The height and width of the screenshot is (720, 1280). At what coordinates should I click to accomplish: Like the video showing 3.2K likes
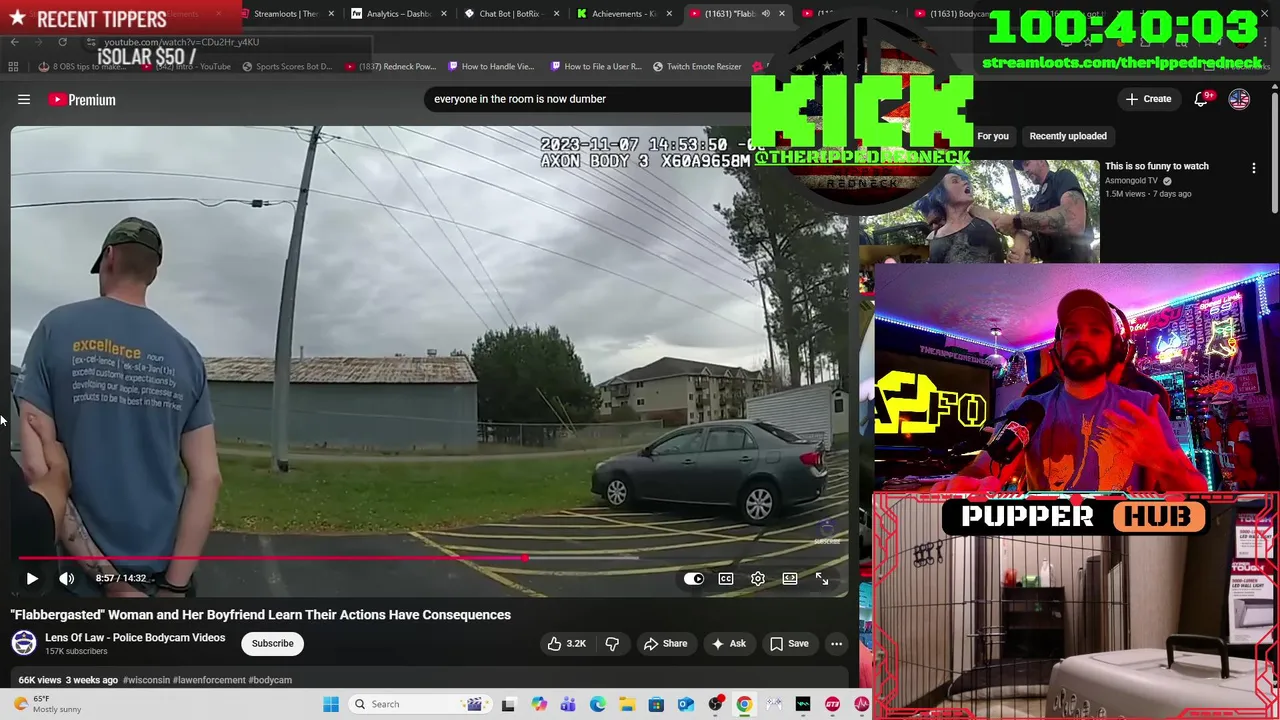[566, 643]
